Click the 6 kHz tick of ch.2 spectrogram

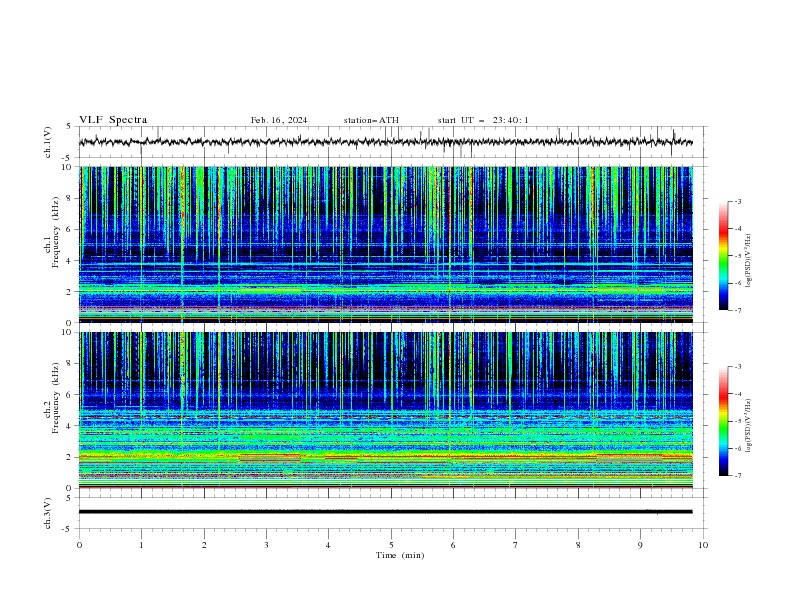[69, 395]
